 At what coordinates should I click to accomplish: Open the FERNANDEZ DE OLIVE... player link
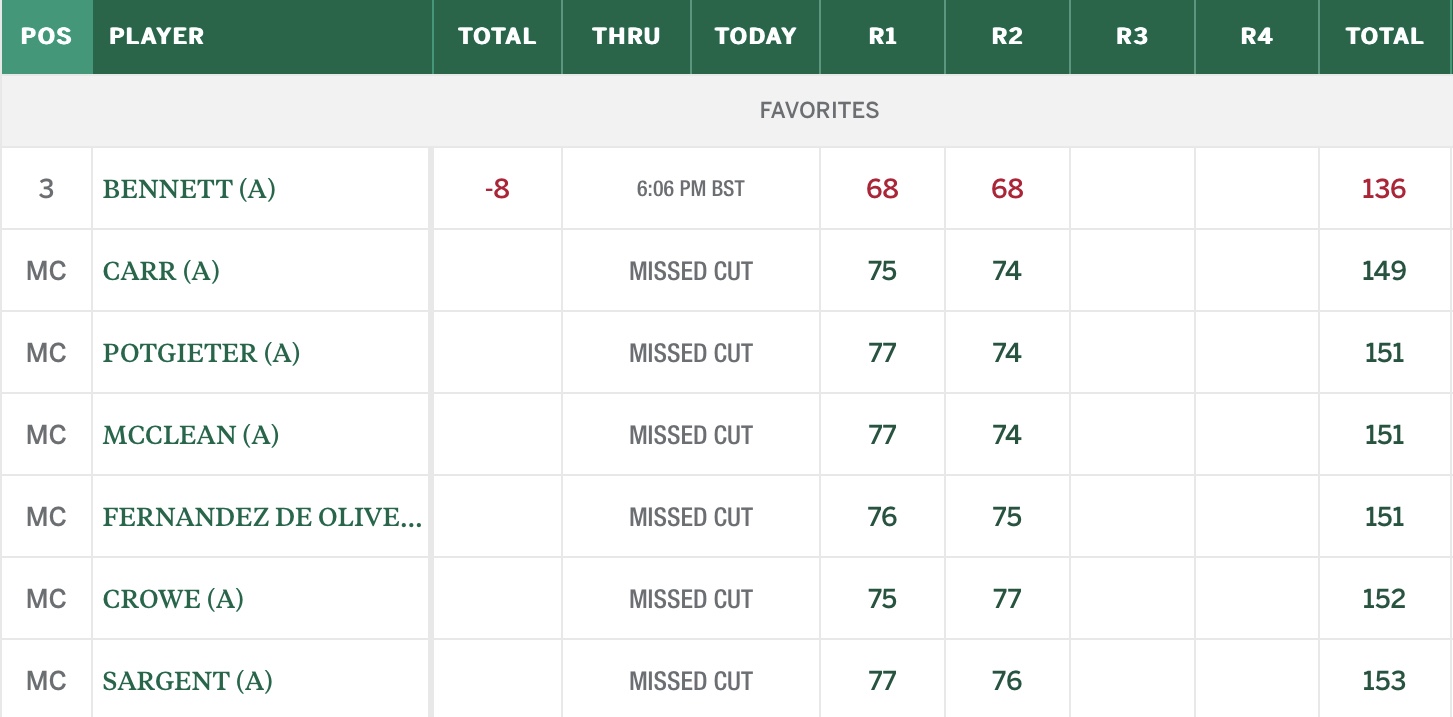(262, 517)
